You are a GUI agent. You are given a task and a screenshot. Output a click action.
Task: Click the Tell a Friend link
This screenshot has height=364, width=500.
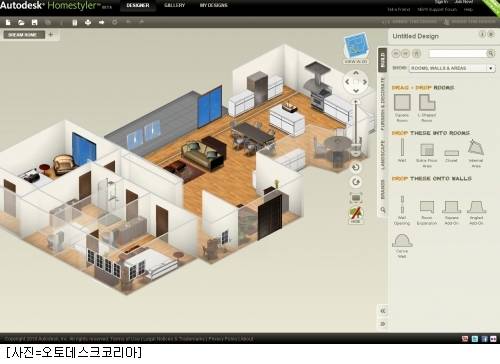click(x=399, y=10)
